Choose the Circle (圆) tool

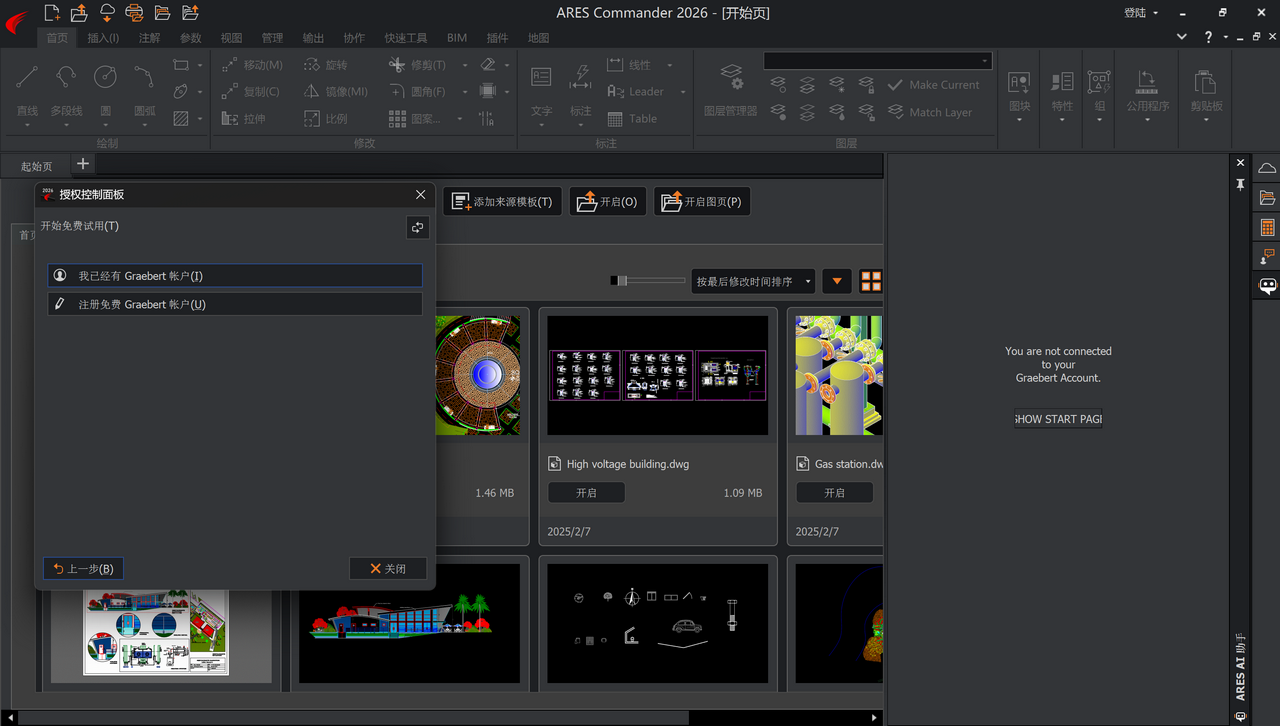tap(105, 78)
